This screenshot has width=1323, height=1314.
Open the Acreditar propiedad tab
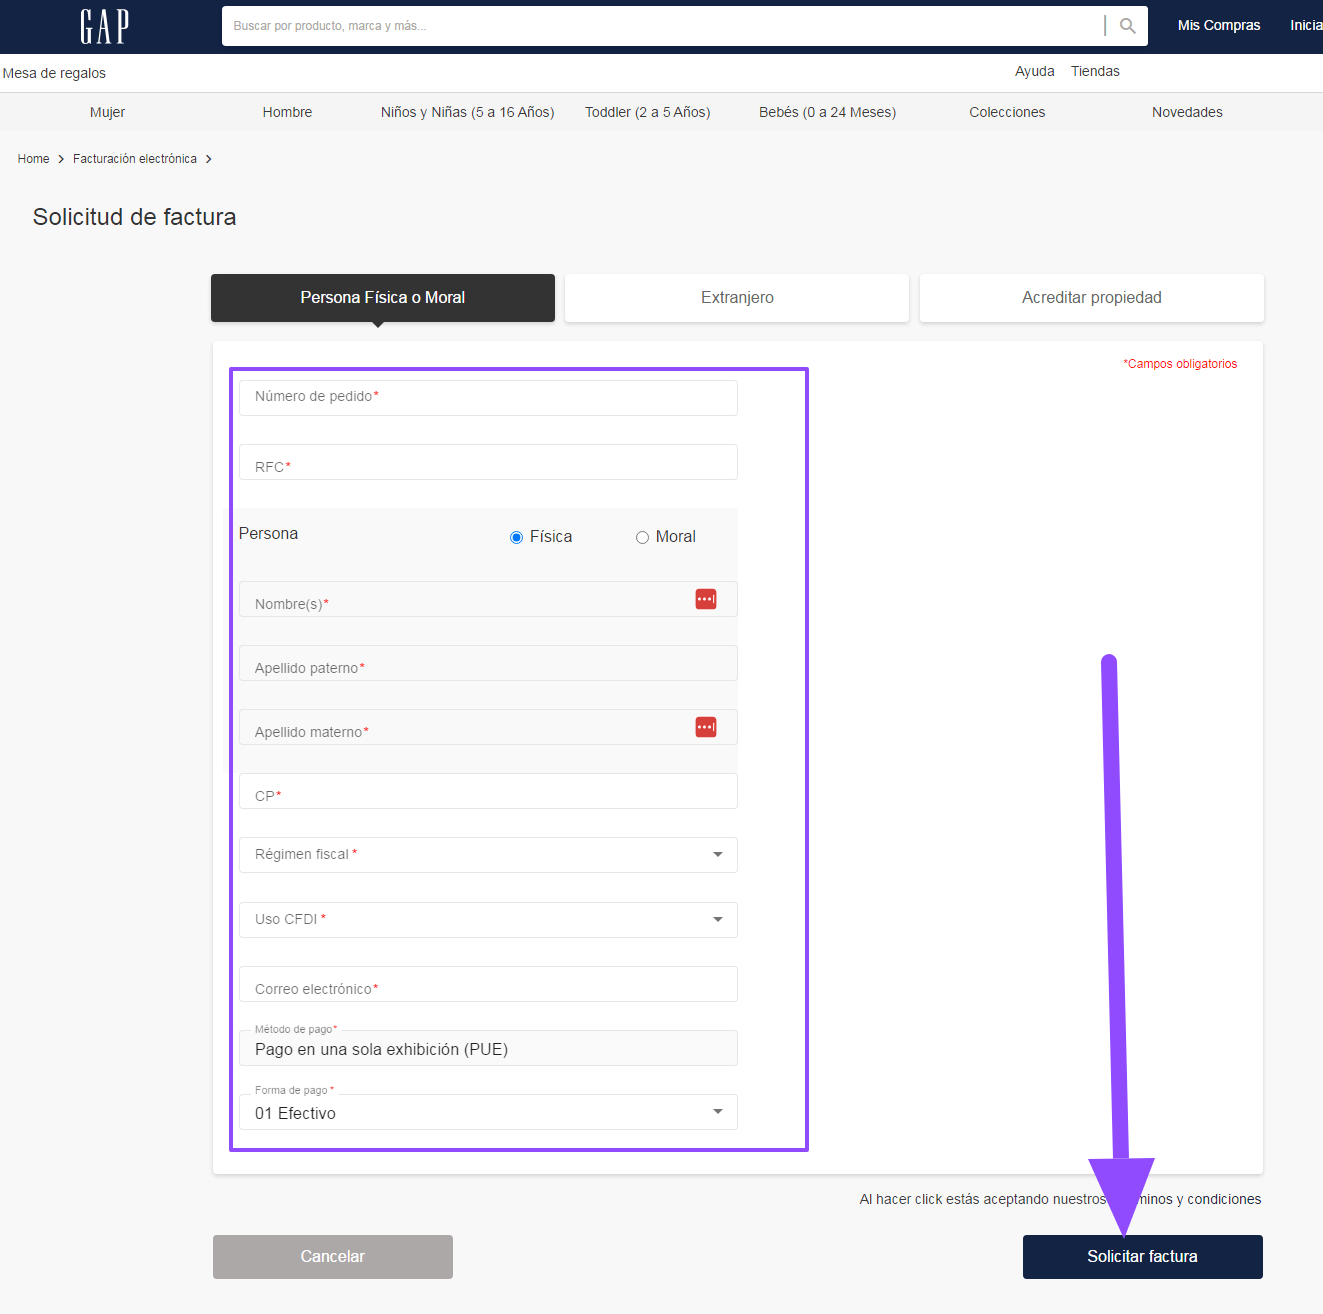click(x=1092, y=298)
